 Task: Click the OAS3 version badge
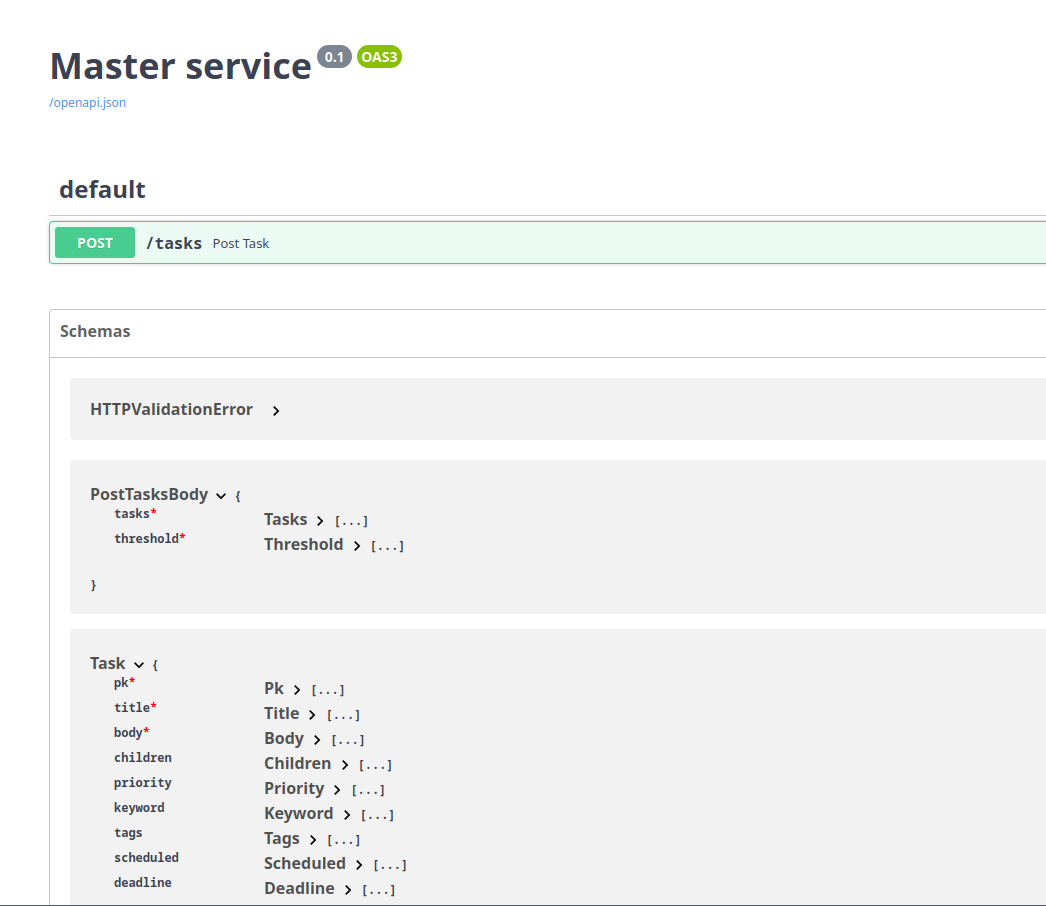point(379,57)
